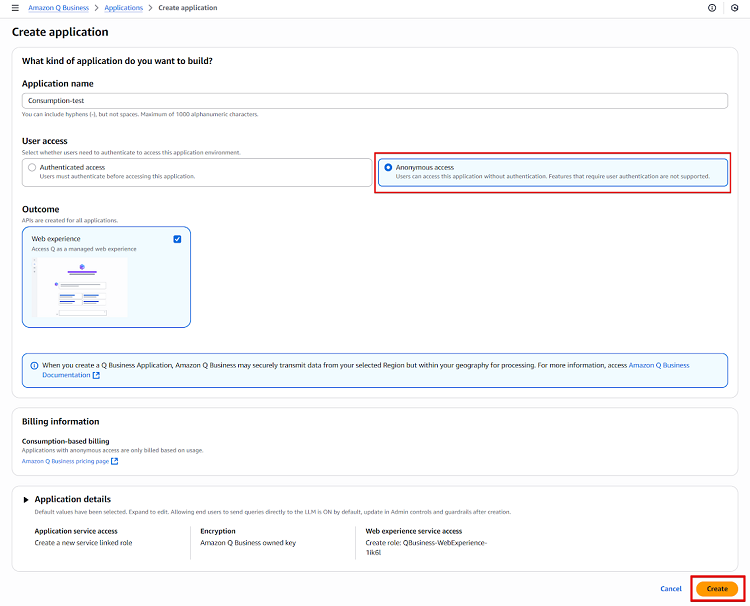This screenshot has width=750, height=606.
Task: Click the Cancel button
Action: click(x=671, y=588)
